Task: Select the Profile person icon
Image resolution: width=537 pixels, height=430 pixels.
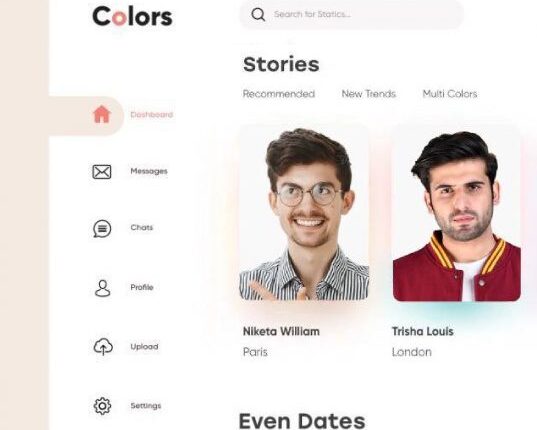Action: [x=102, y=288]
